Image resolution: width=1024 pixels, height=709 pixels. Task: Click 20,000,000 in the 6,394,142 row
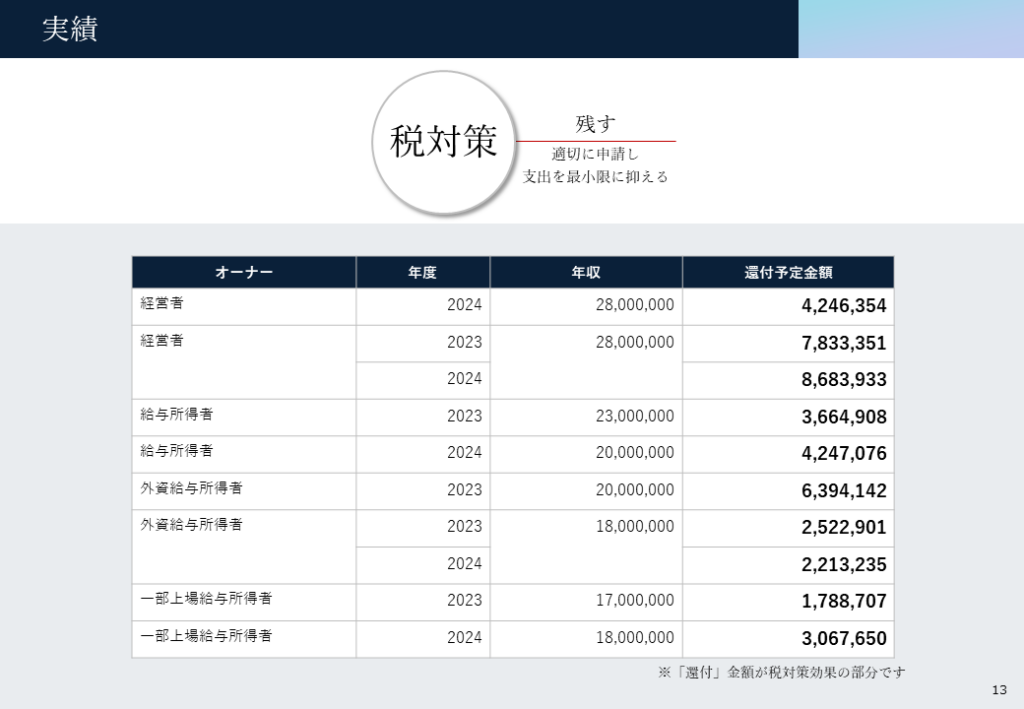coord(635,490)
